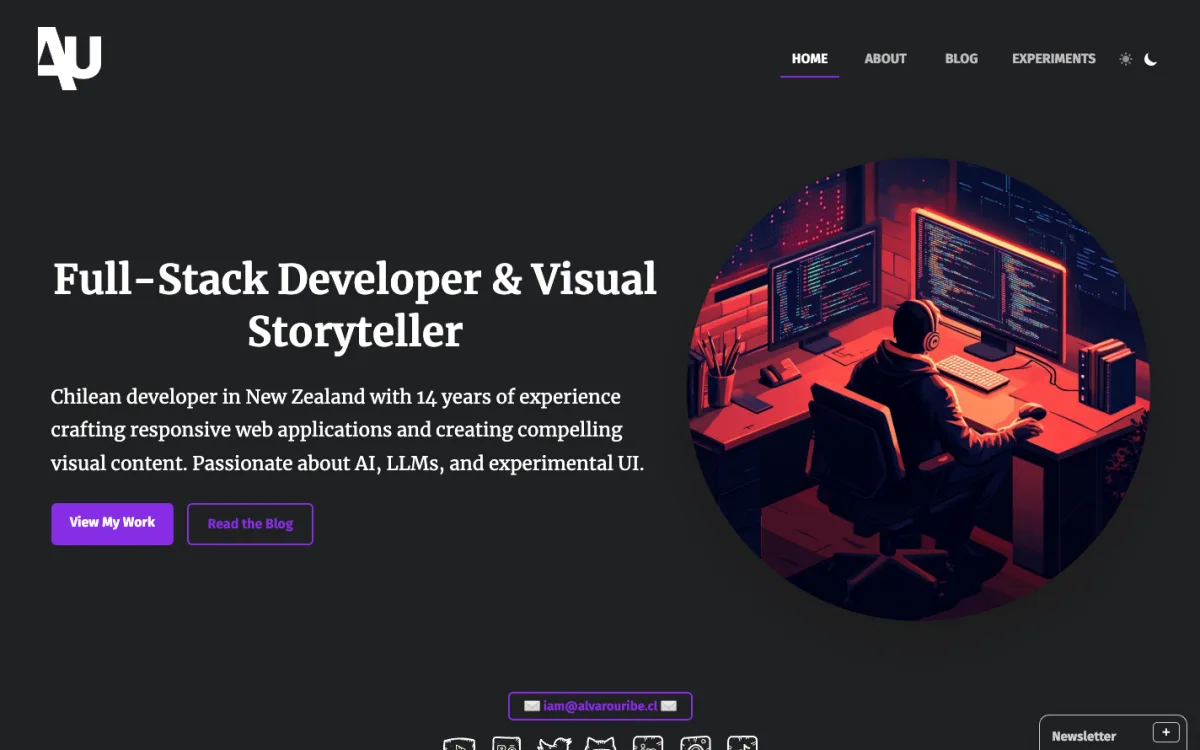
Task: Click the iam@alvarouribe.cl email link
Action: tap(600, 706)
